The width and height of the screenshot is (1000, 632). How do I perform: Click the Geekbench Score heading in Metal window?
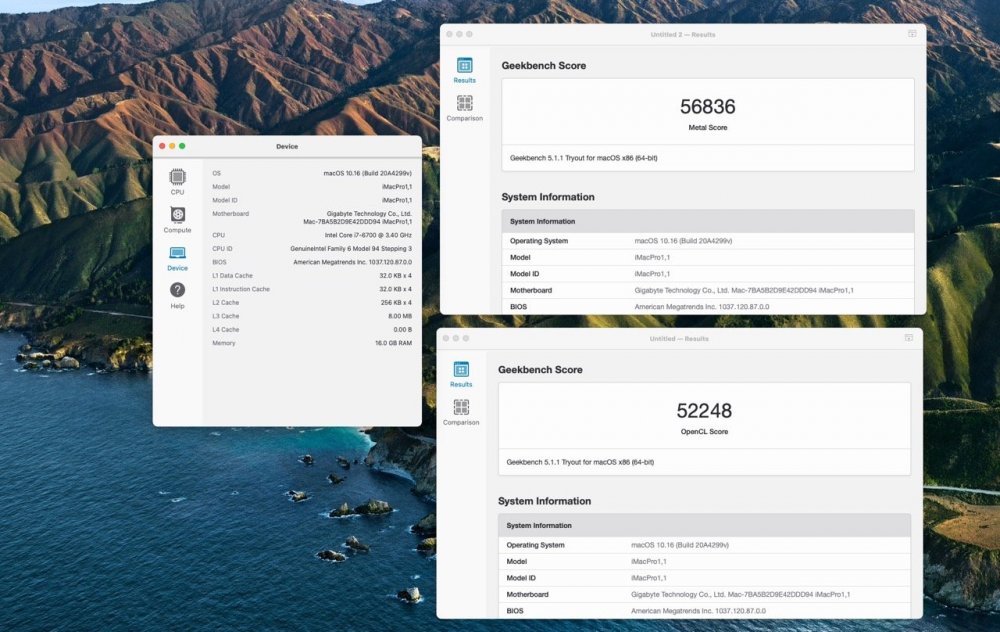click(x=543, y=66)
